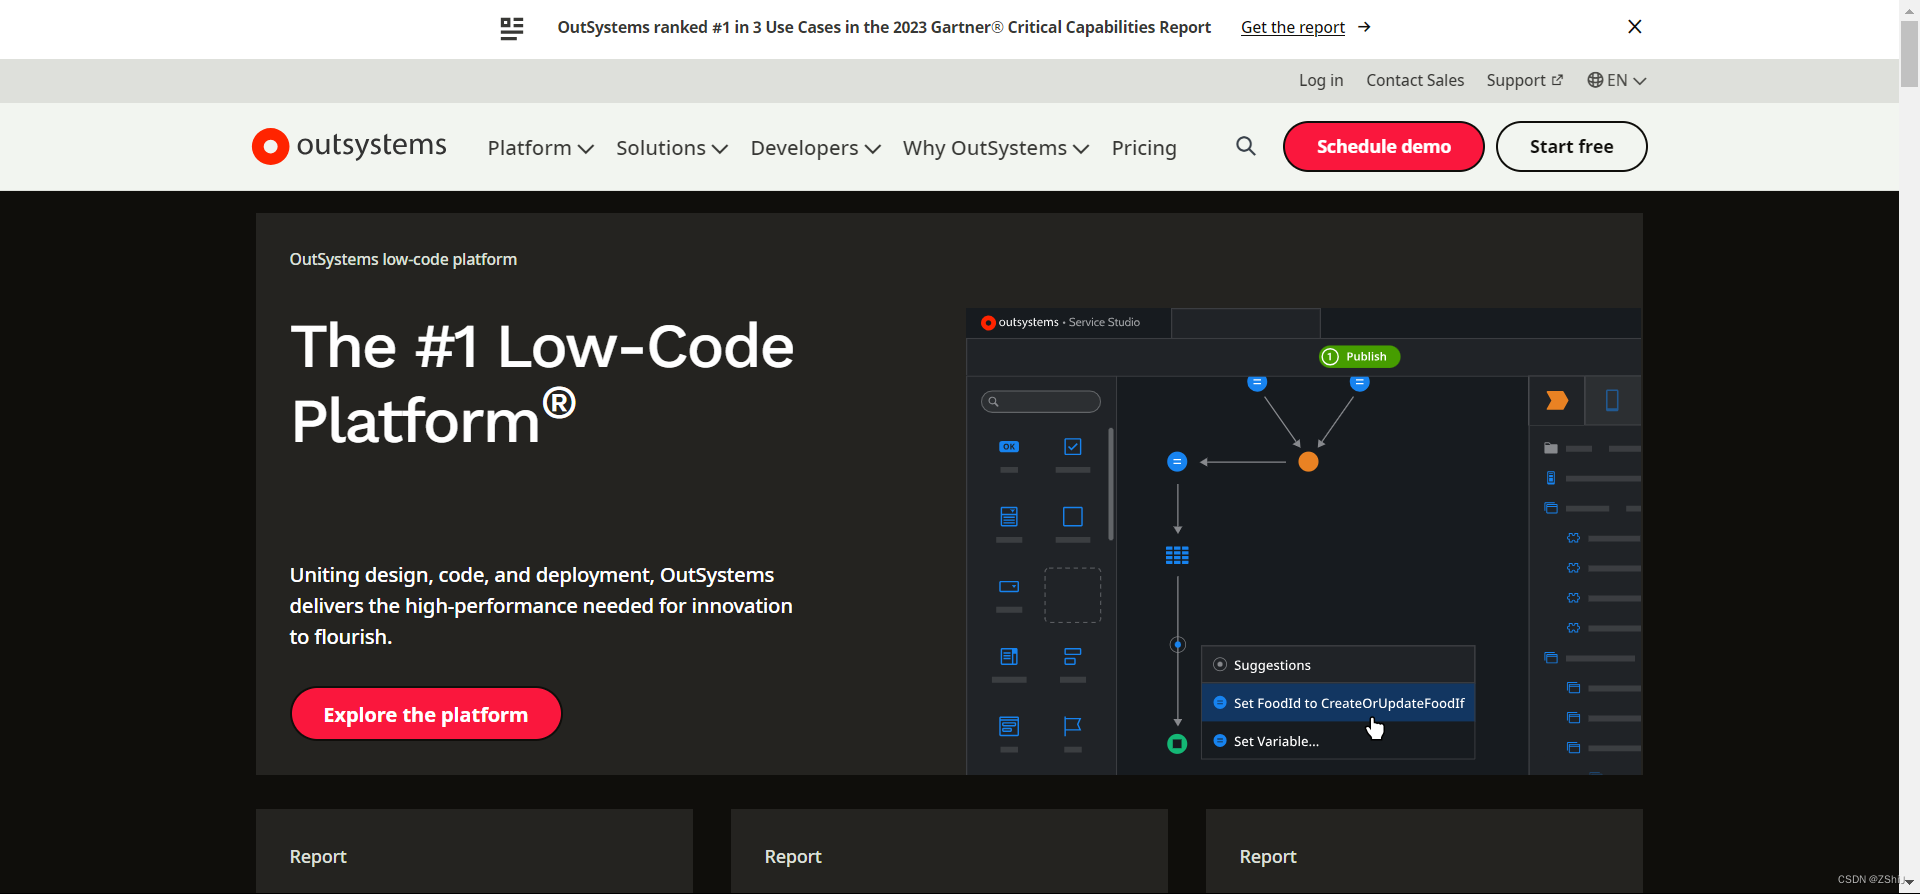Go to the Pricing page

(x=1144, y=148)
